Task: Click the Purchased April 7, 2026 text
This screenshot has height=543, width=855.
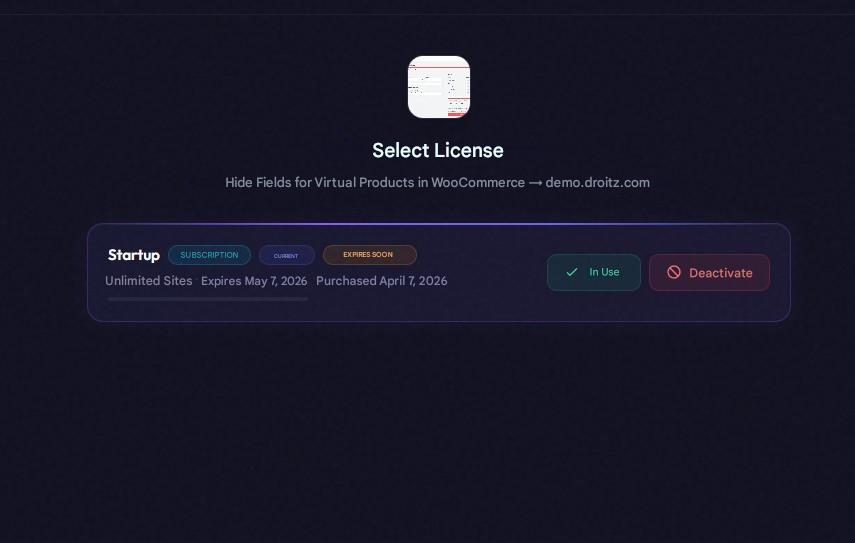Action: (382, 281)
